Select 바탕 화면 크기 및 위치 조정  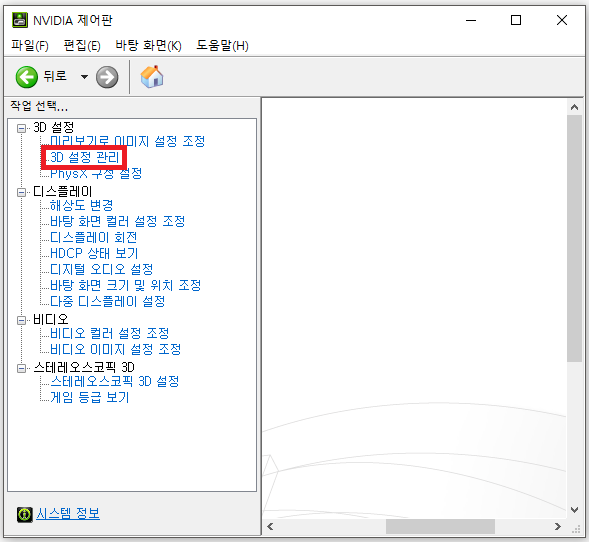point(126,285)
